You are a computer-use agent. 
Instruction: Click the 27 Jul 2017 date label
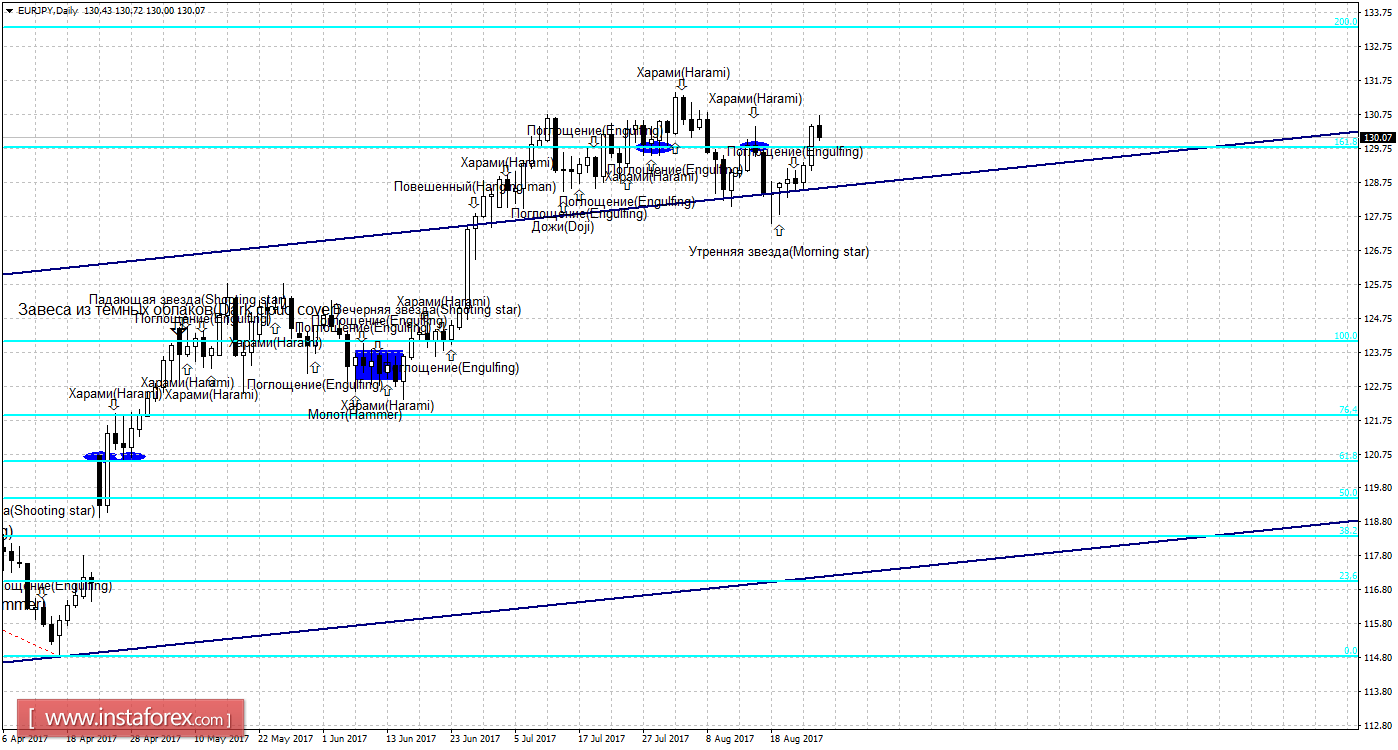[665, 739]
